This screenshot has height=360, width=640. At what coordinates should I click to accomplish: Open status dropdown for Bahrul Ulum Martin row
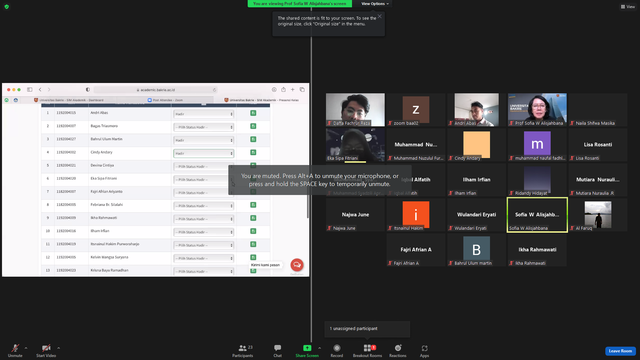tap(203, 140)
